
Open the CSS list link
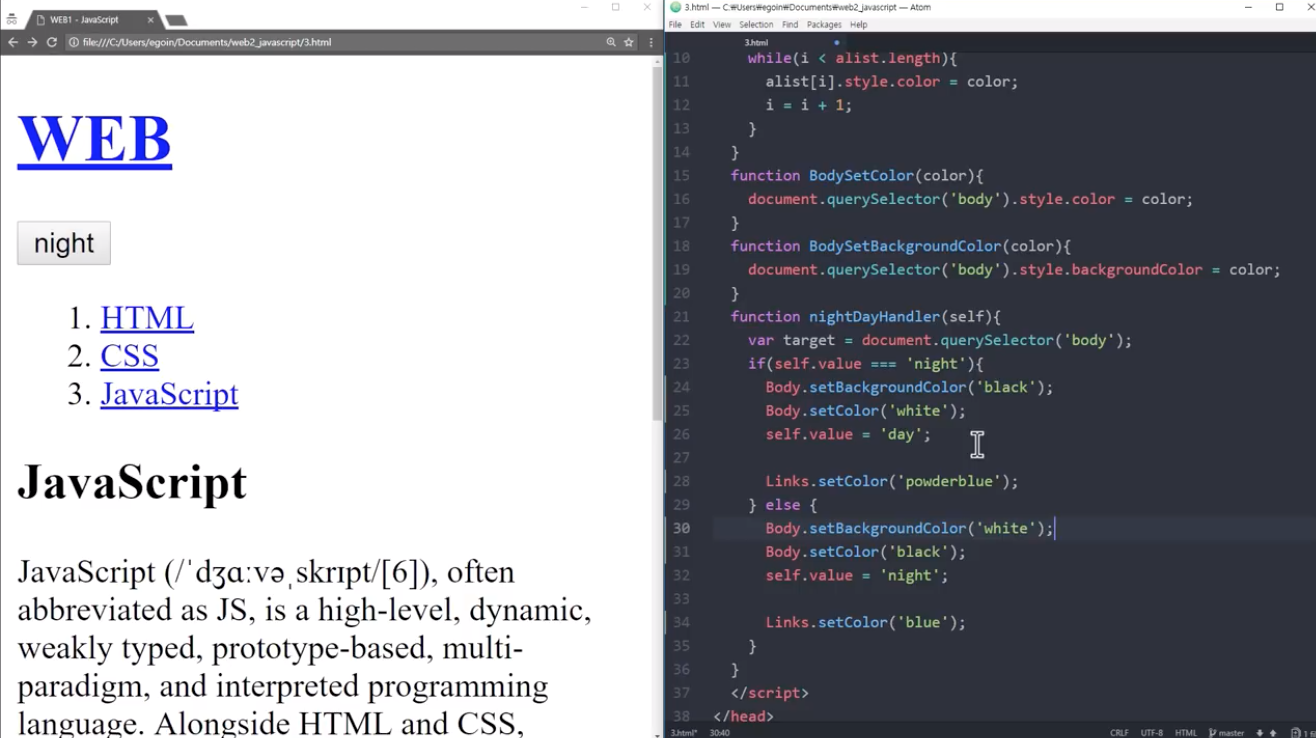[129, 356]
